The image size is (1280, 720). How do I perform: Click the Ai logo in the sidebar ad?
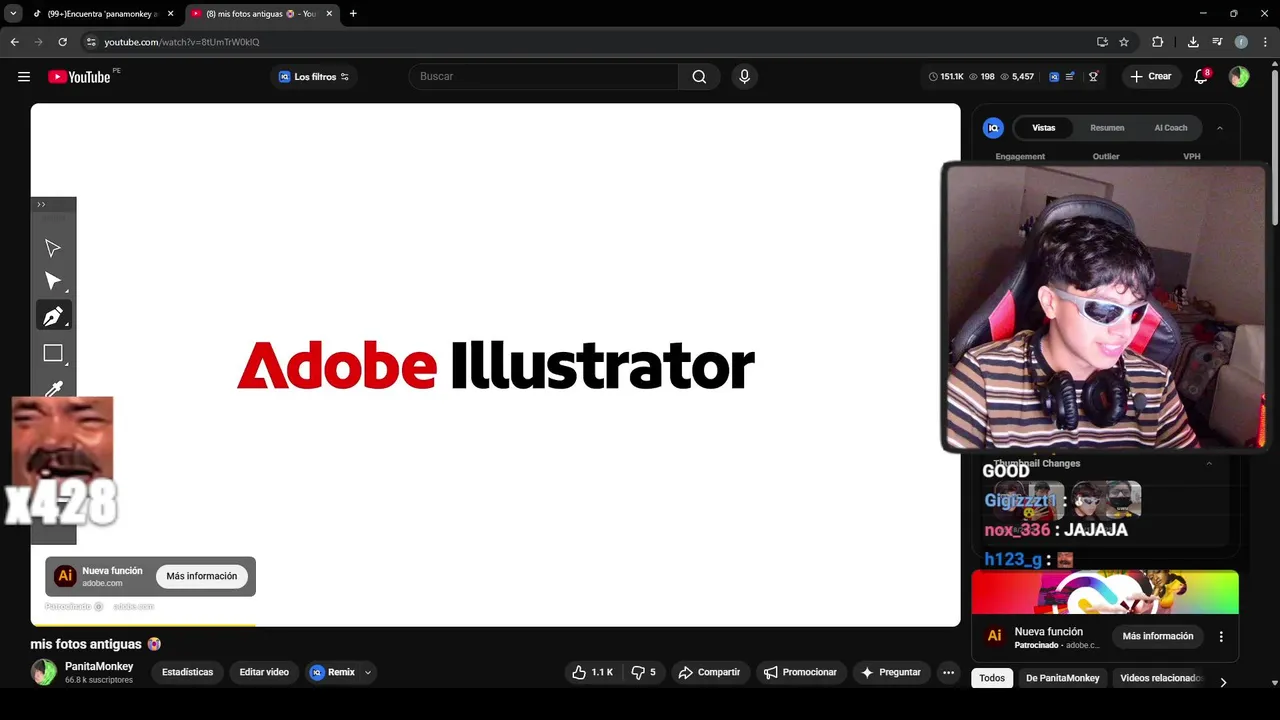point(994,636)
